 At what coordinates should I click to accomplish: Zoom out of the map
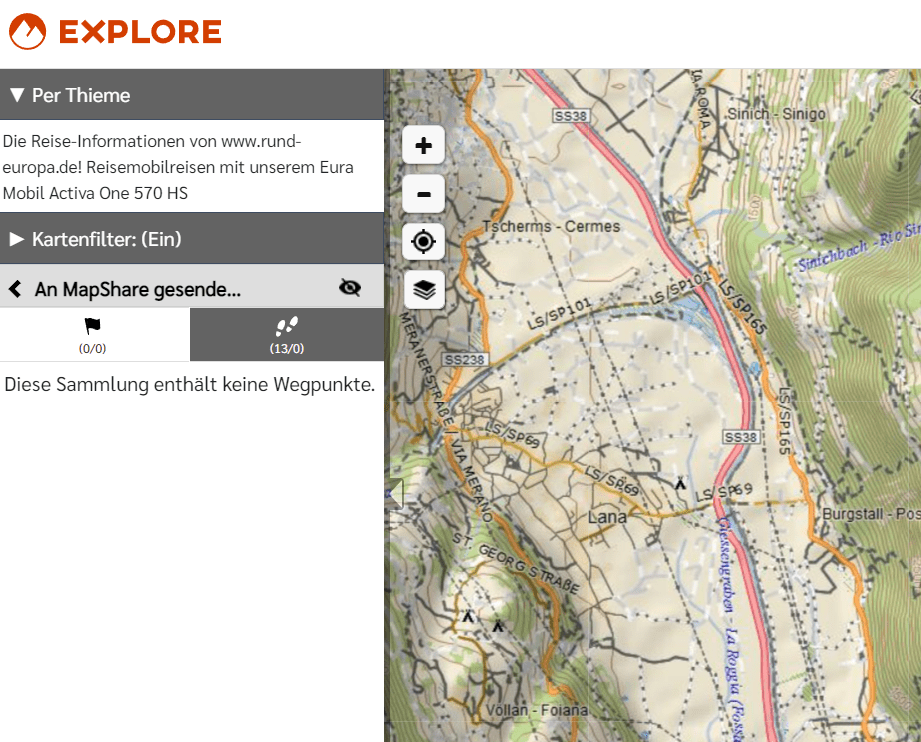[423, 193]
